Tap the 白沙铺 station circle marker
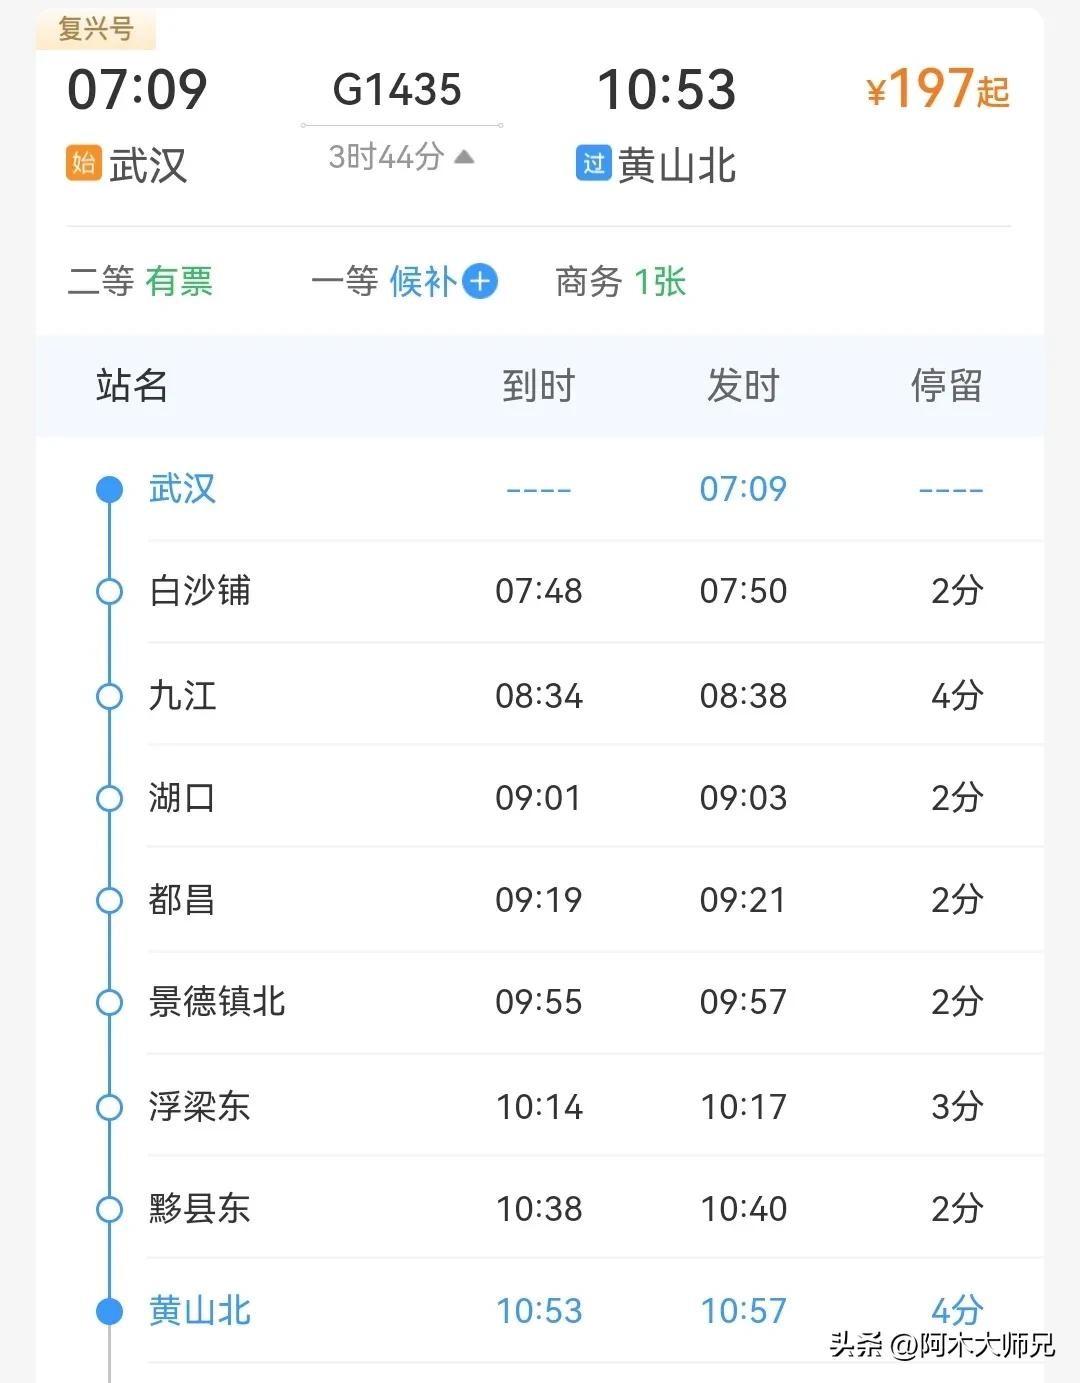This screenshot has width=1080, height=1383. point(109,592)
